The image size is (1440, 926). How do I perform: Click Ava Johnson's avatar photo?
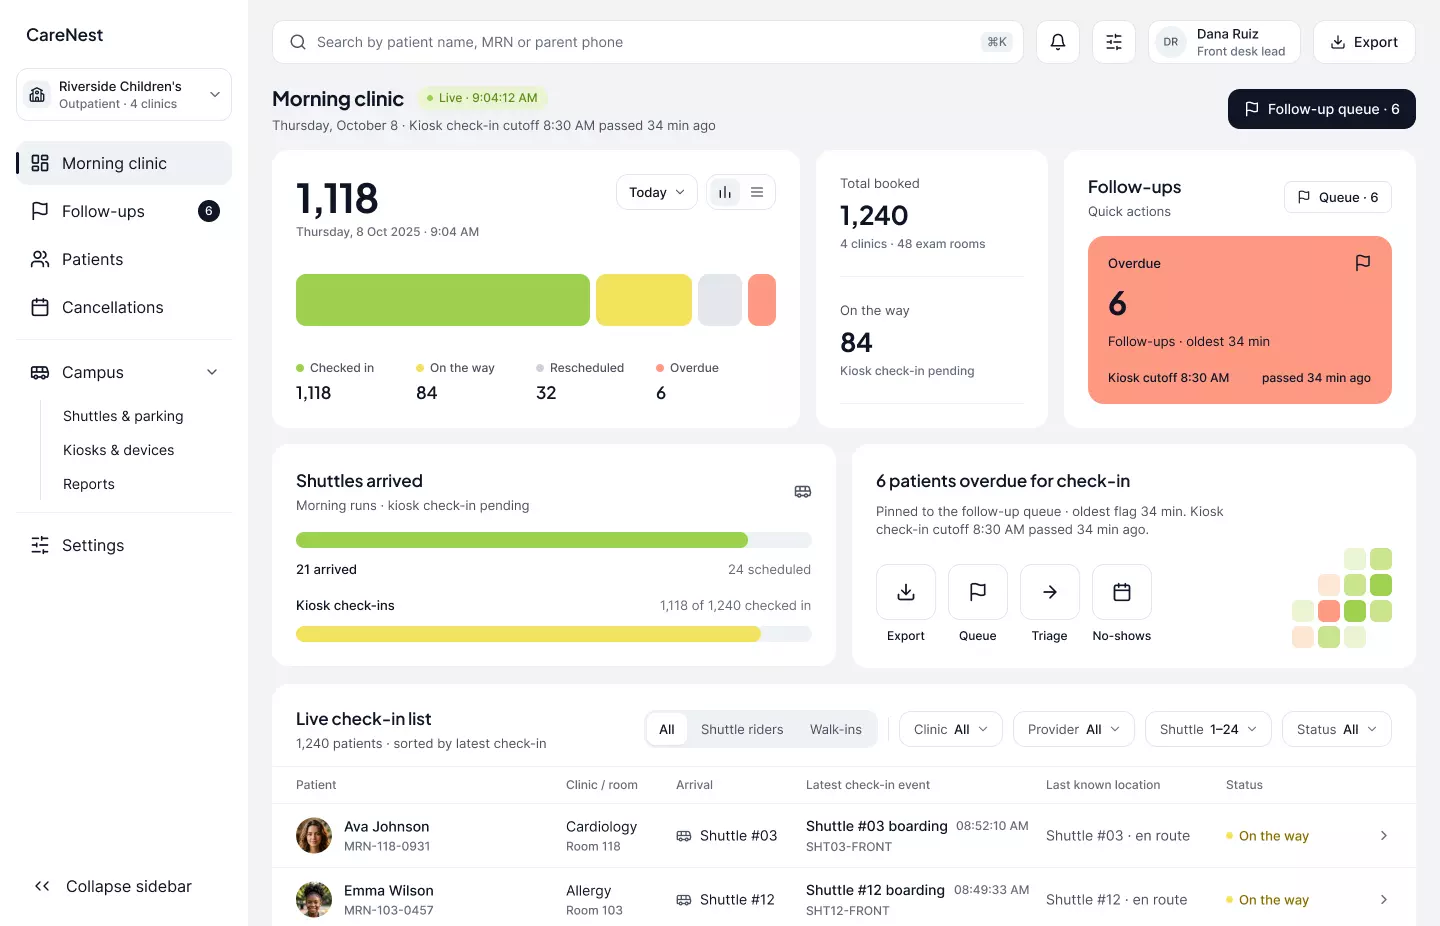pyautogui.click(x=314, y=836)
